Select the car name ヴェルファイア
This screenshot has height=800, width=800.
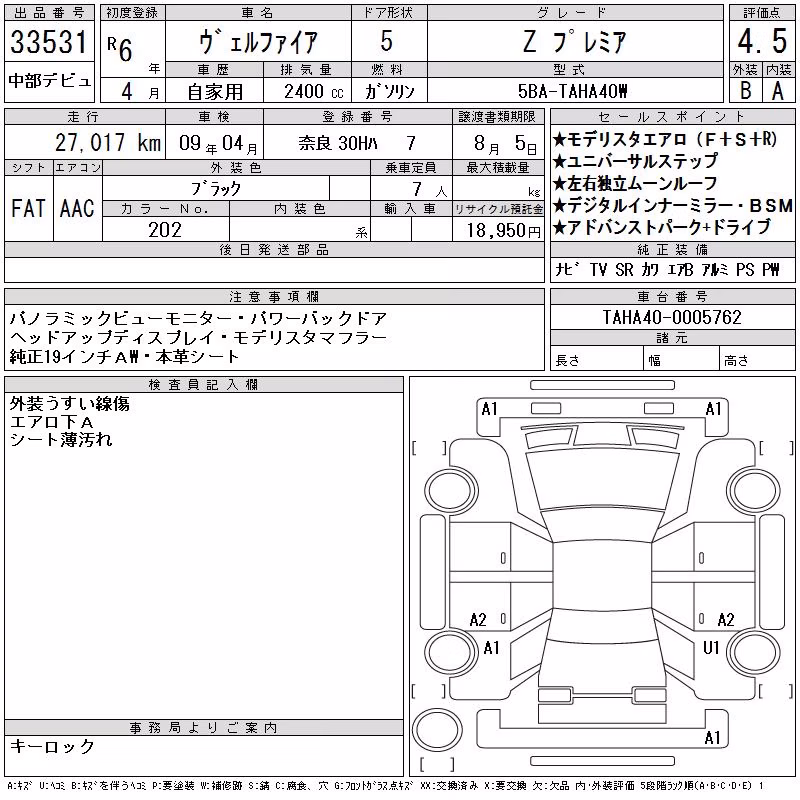click(258, 42)
